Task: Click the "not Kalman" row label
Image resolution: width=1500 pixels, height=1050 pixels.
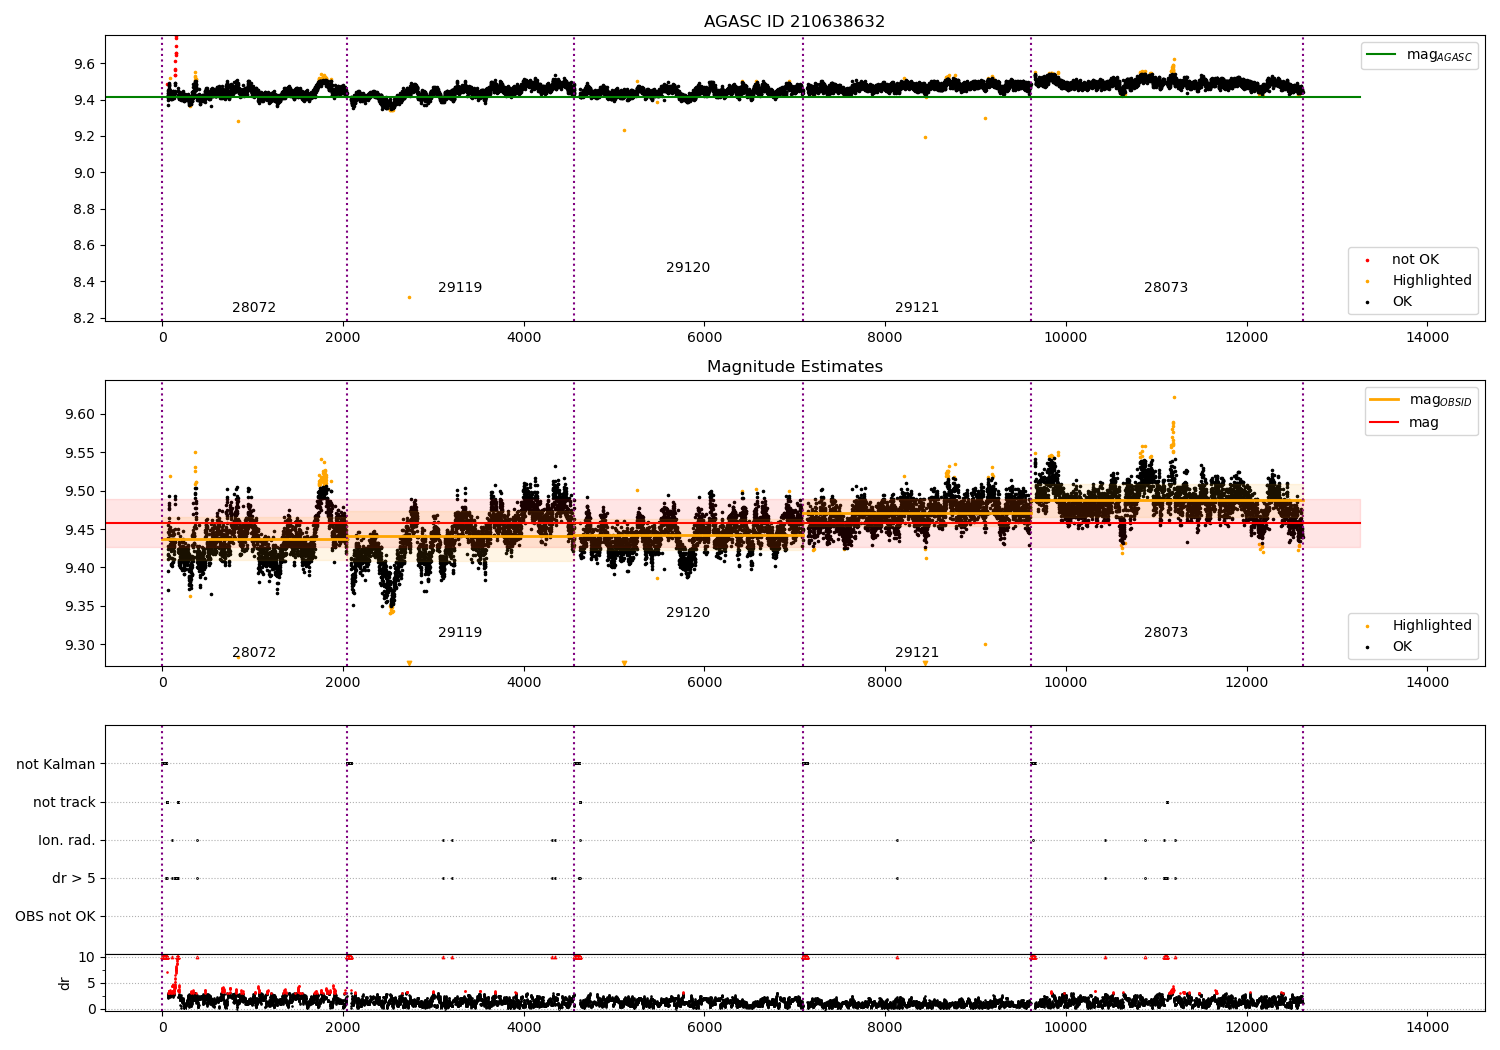Action: click(56, 764)
